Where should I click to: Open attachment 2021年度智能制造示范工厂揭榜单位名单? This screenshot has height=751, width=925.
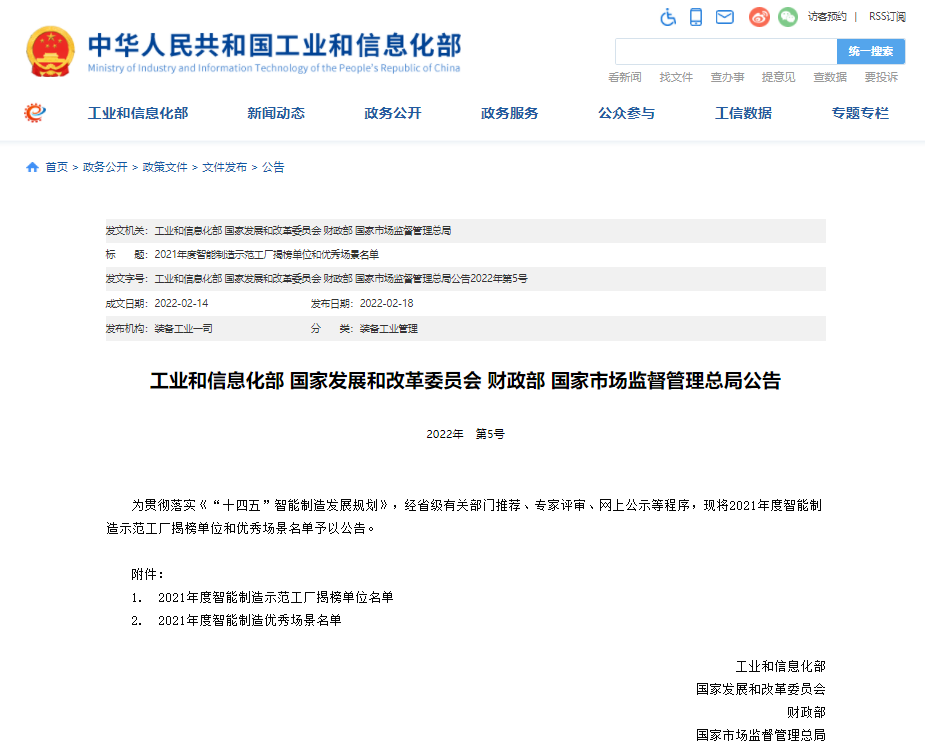click(x=275, y=597)
